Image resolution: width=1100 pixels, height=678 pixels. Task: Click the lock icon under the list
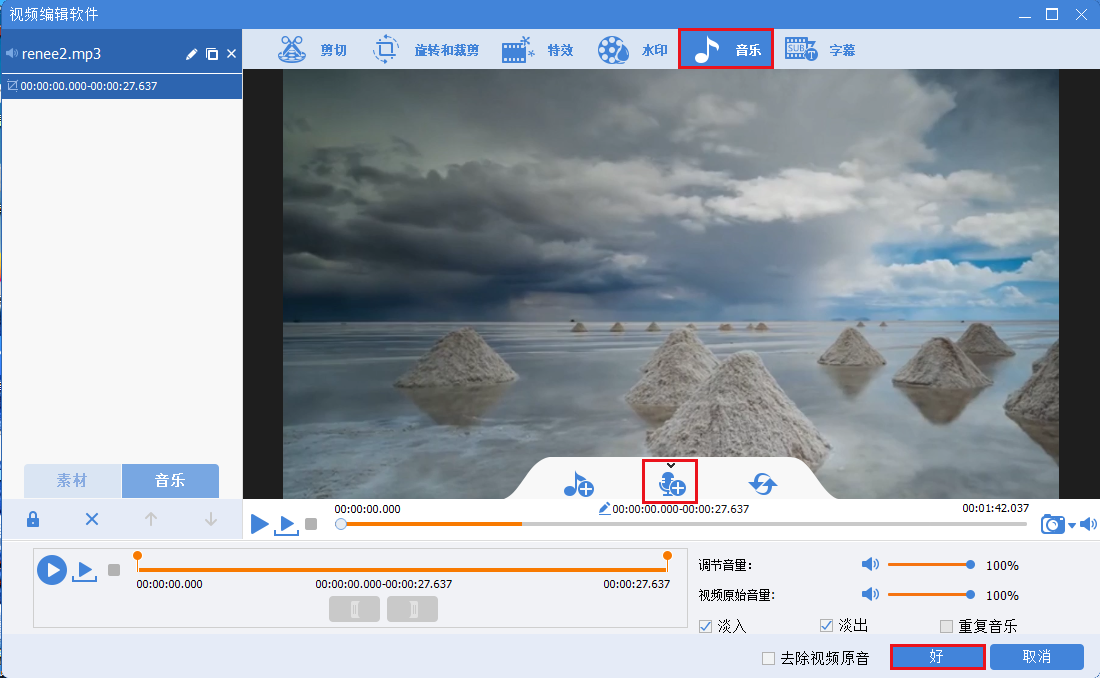coord(33,519)
